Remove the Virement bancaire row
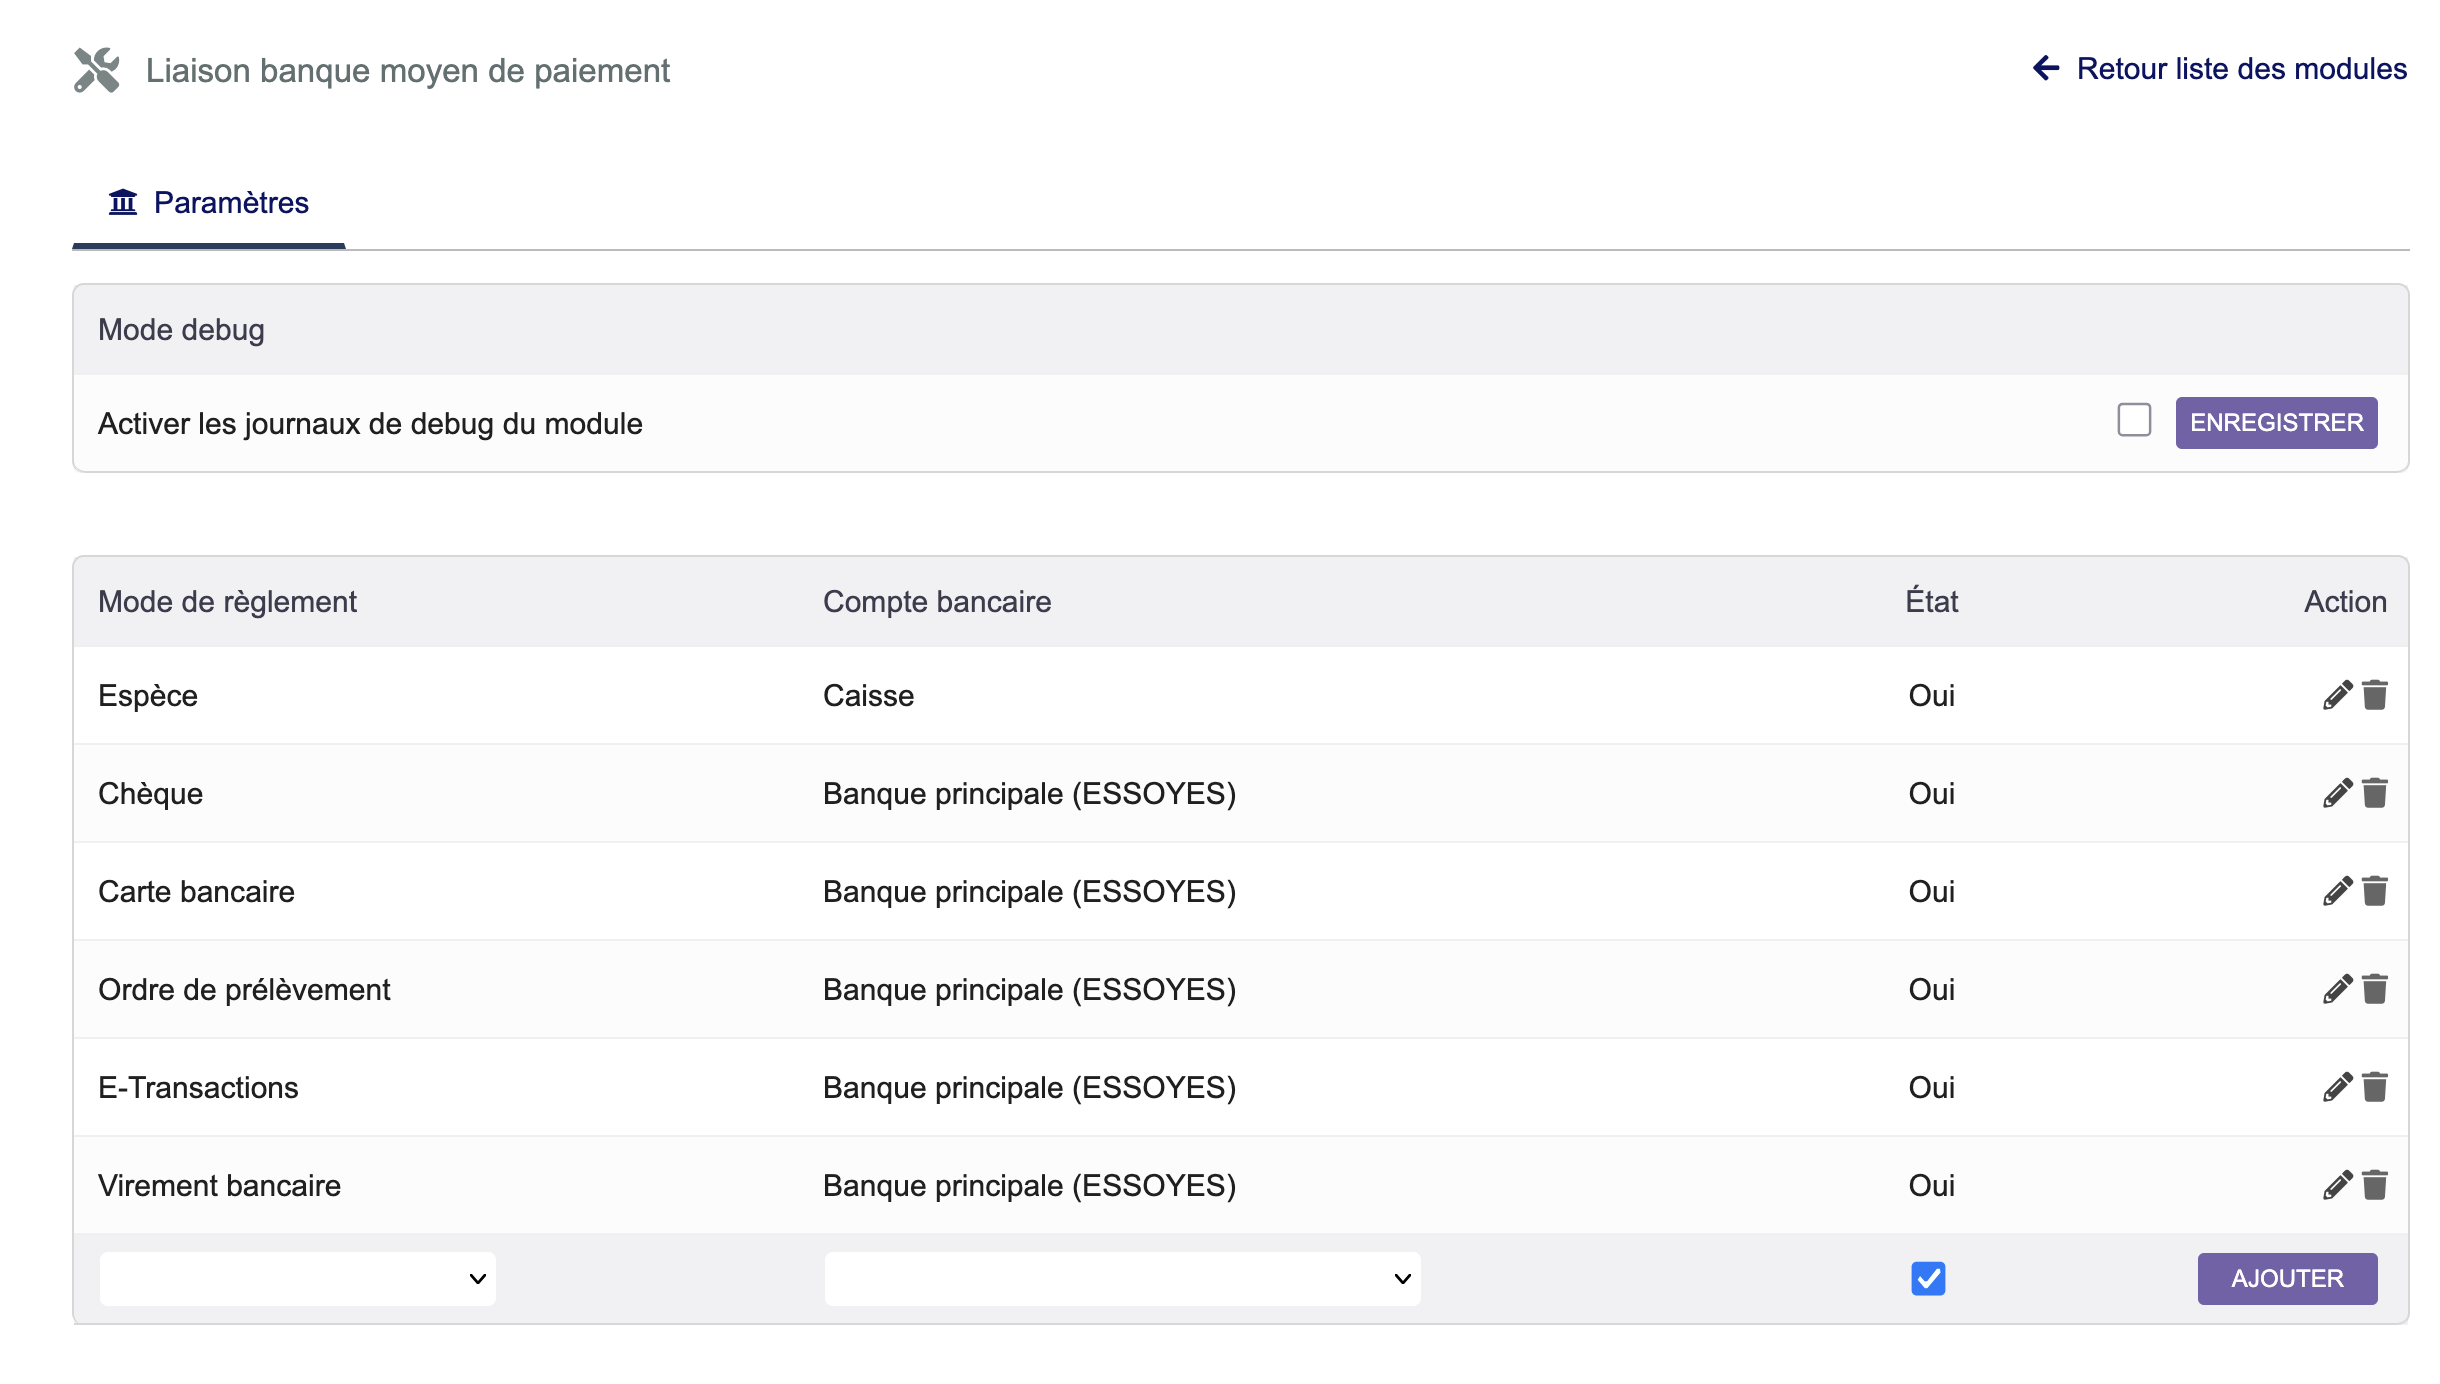Screen dimensions: 2440x1384 point(2375,1185)
